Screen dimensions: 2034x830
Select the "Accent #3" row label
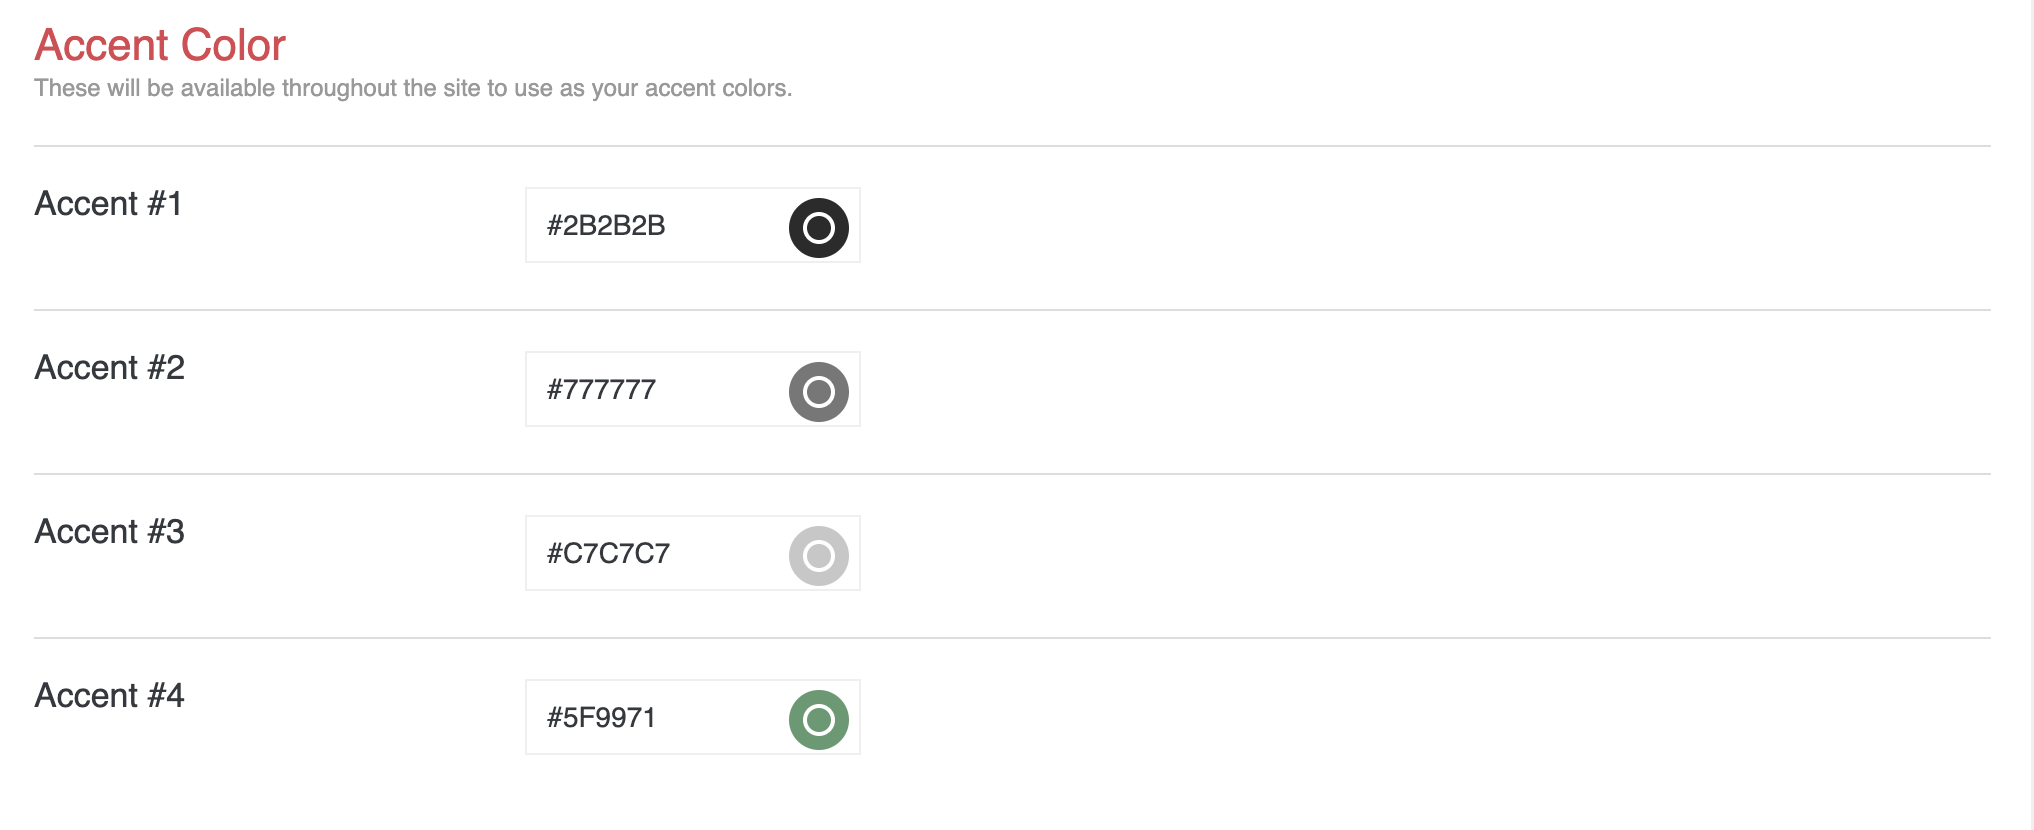(x=109, y=532)
